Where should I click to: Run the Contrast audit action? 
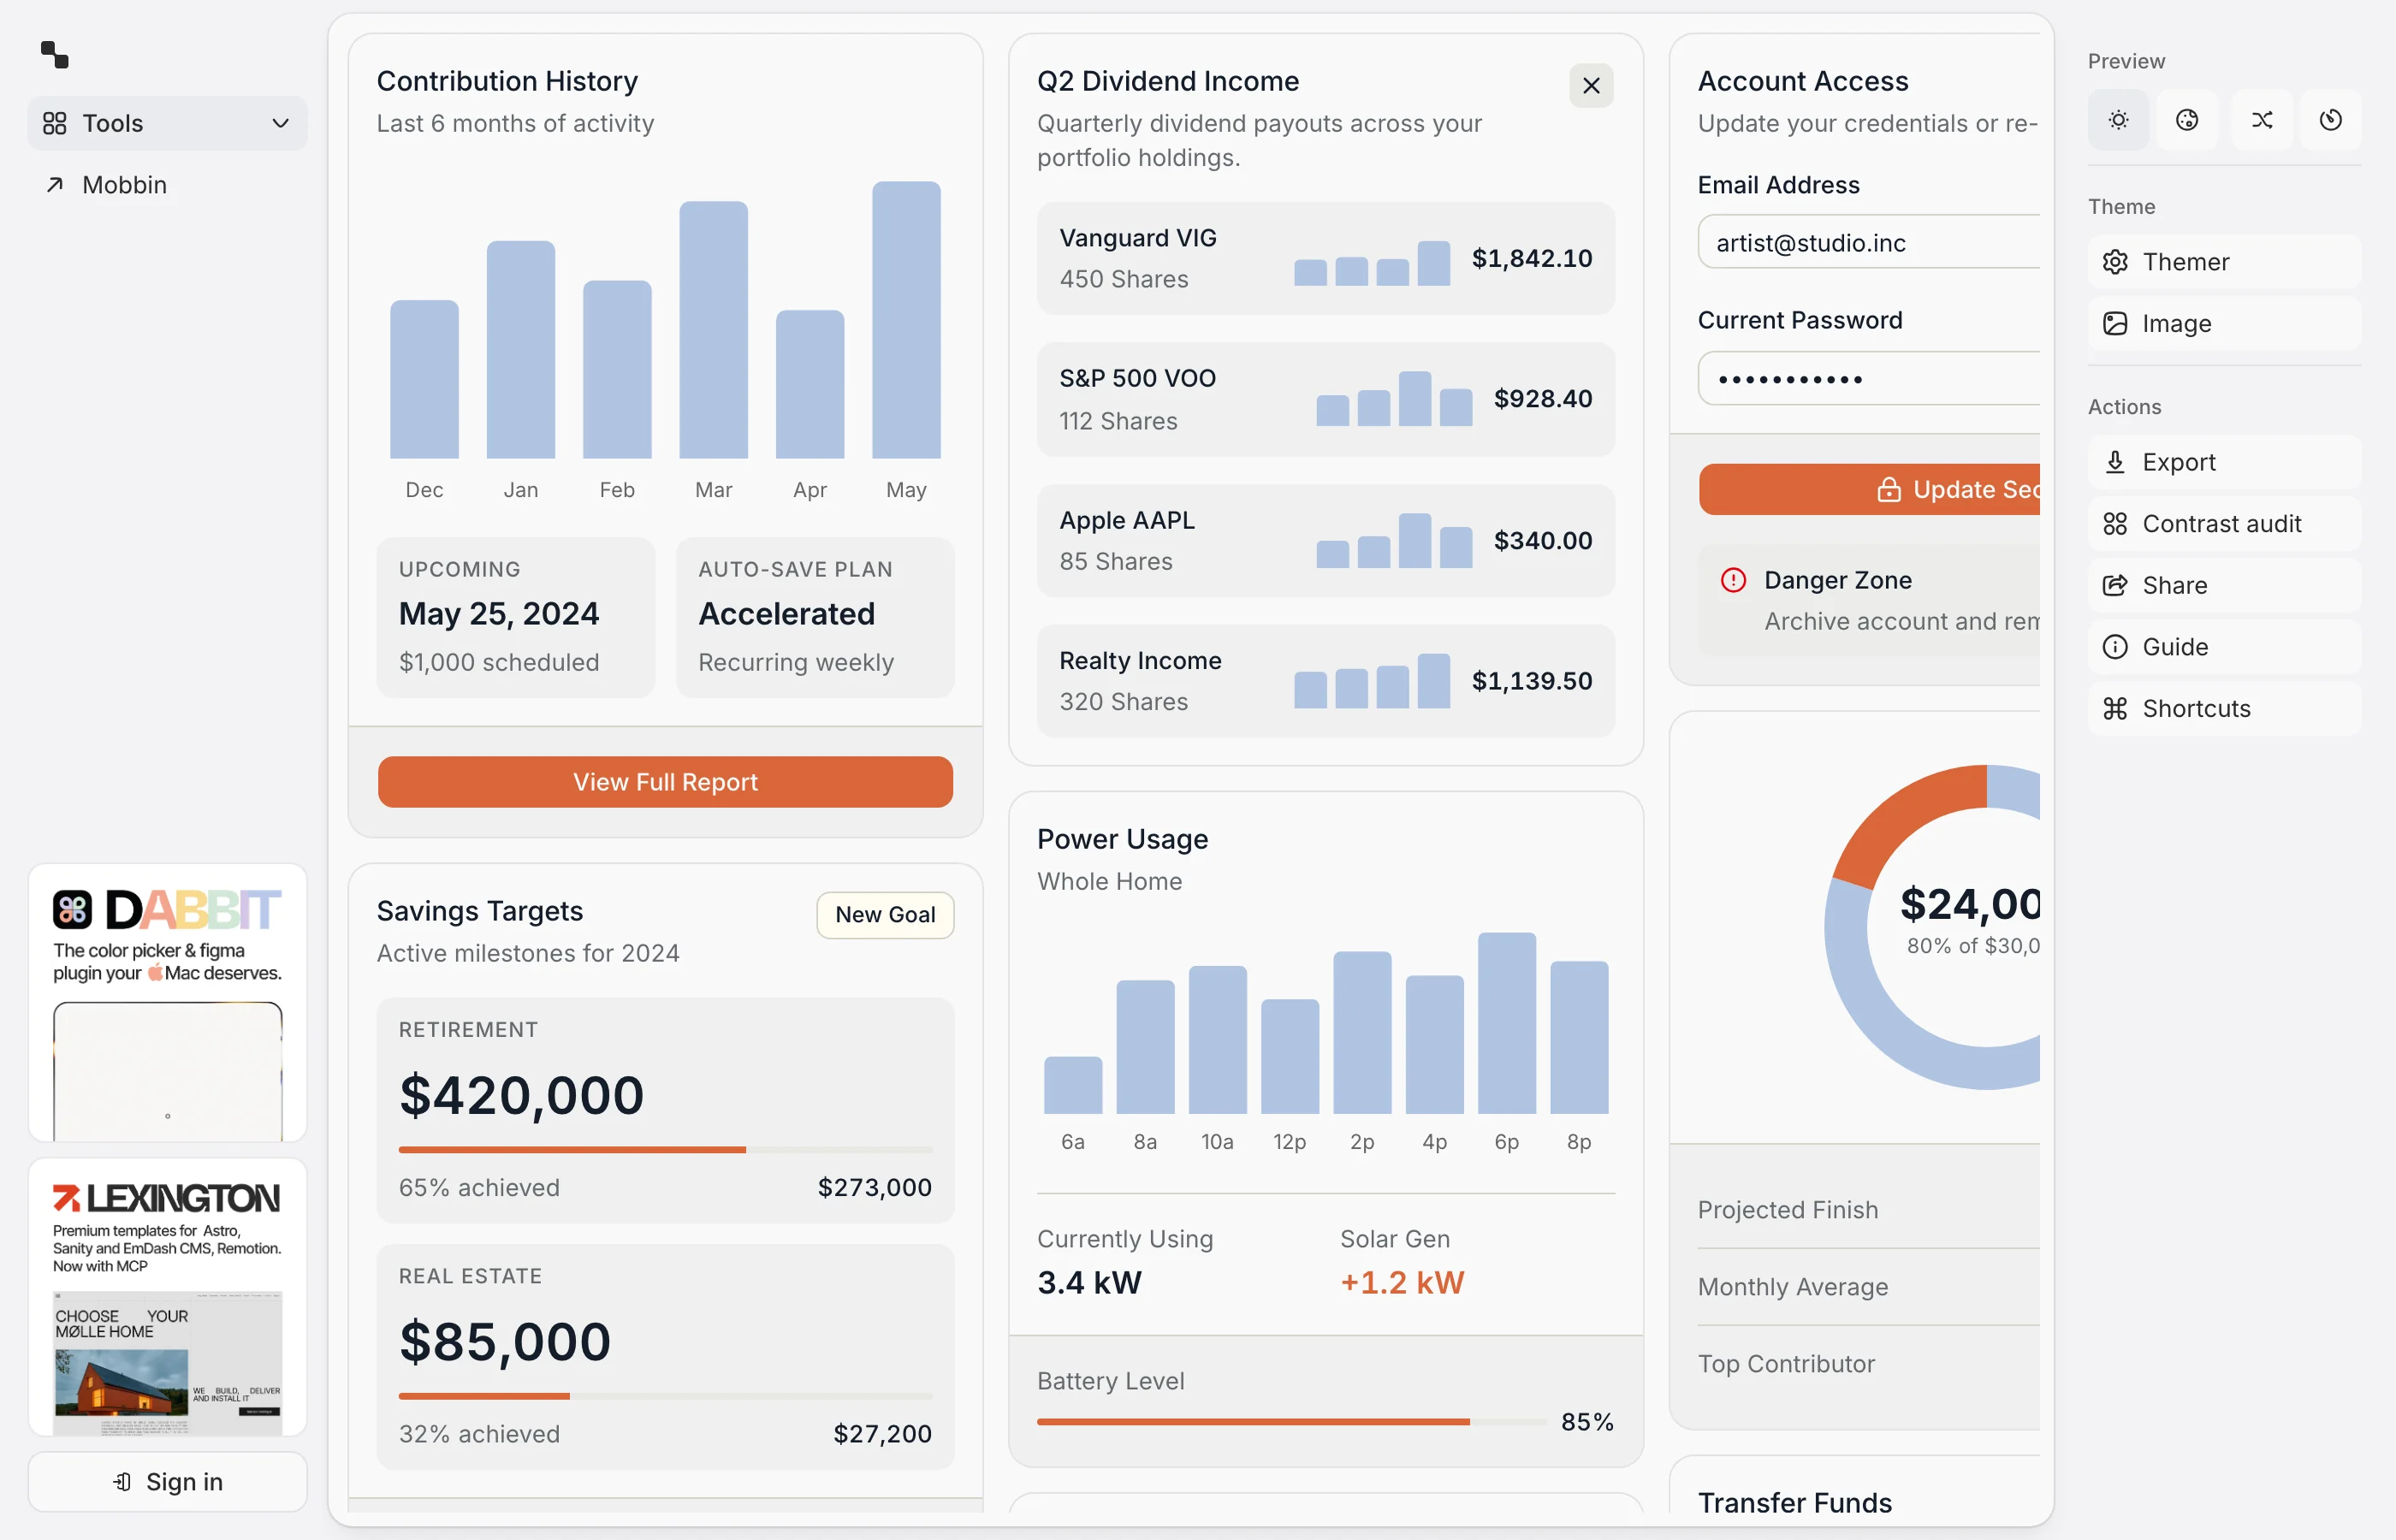click(x=2224, y=523)
